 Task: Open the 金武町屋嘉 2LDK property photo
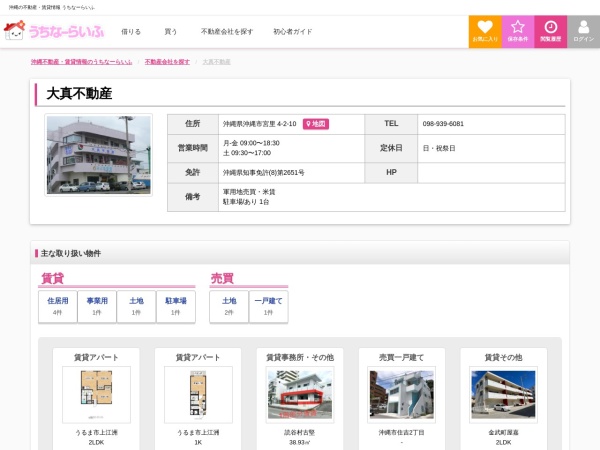click(504, 395)
